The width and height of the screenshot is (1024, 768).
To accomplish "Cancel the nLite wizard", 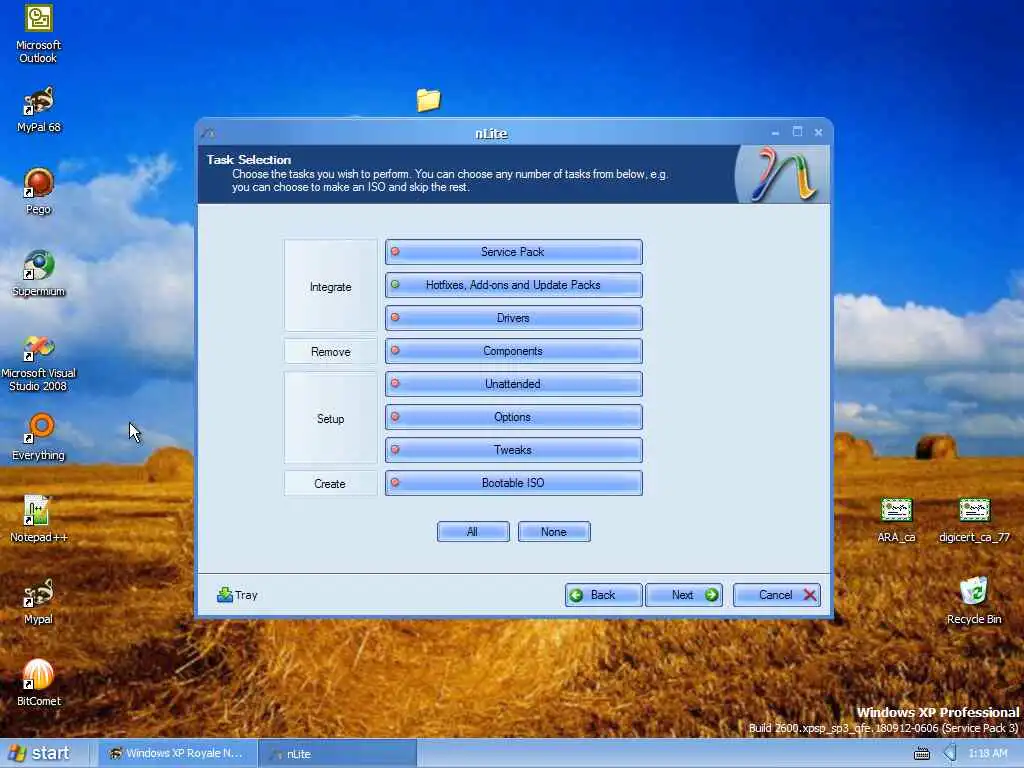I will pos(776,595).
